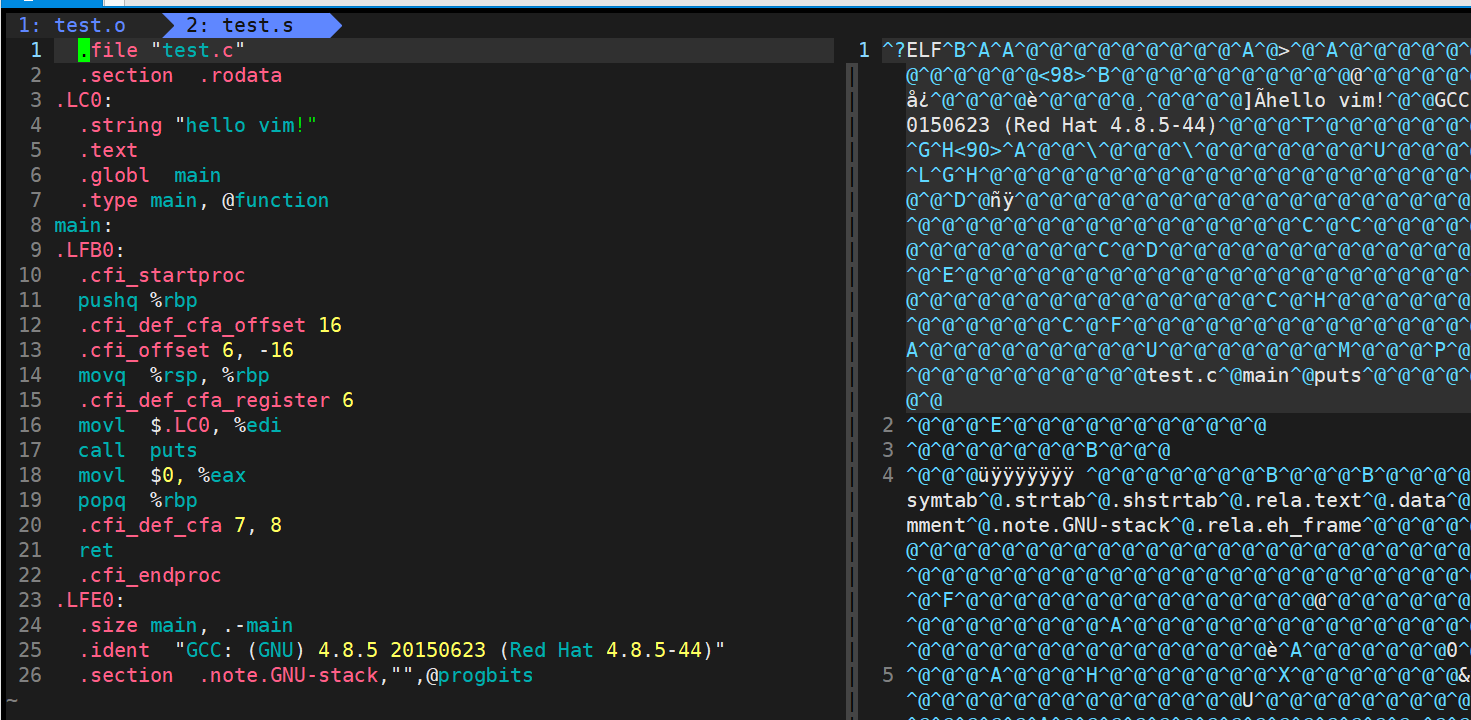Click line number 2 in right pane
This screenshot has width=1471, height=720.
click(888, 425)
